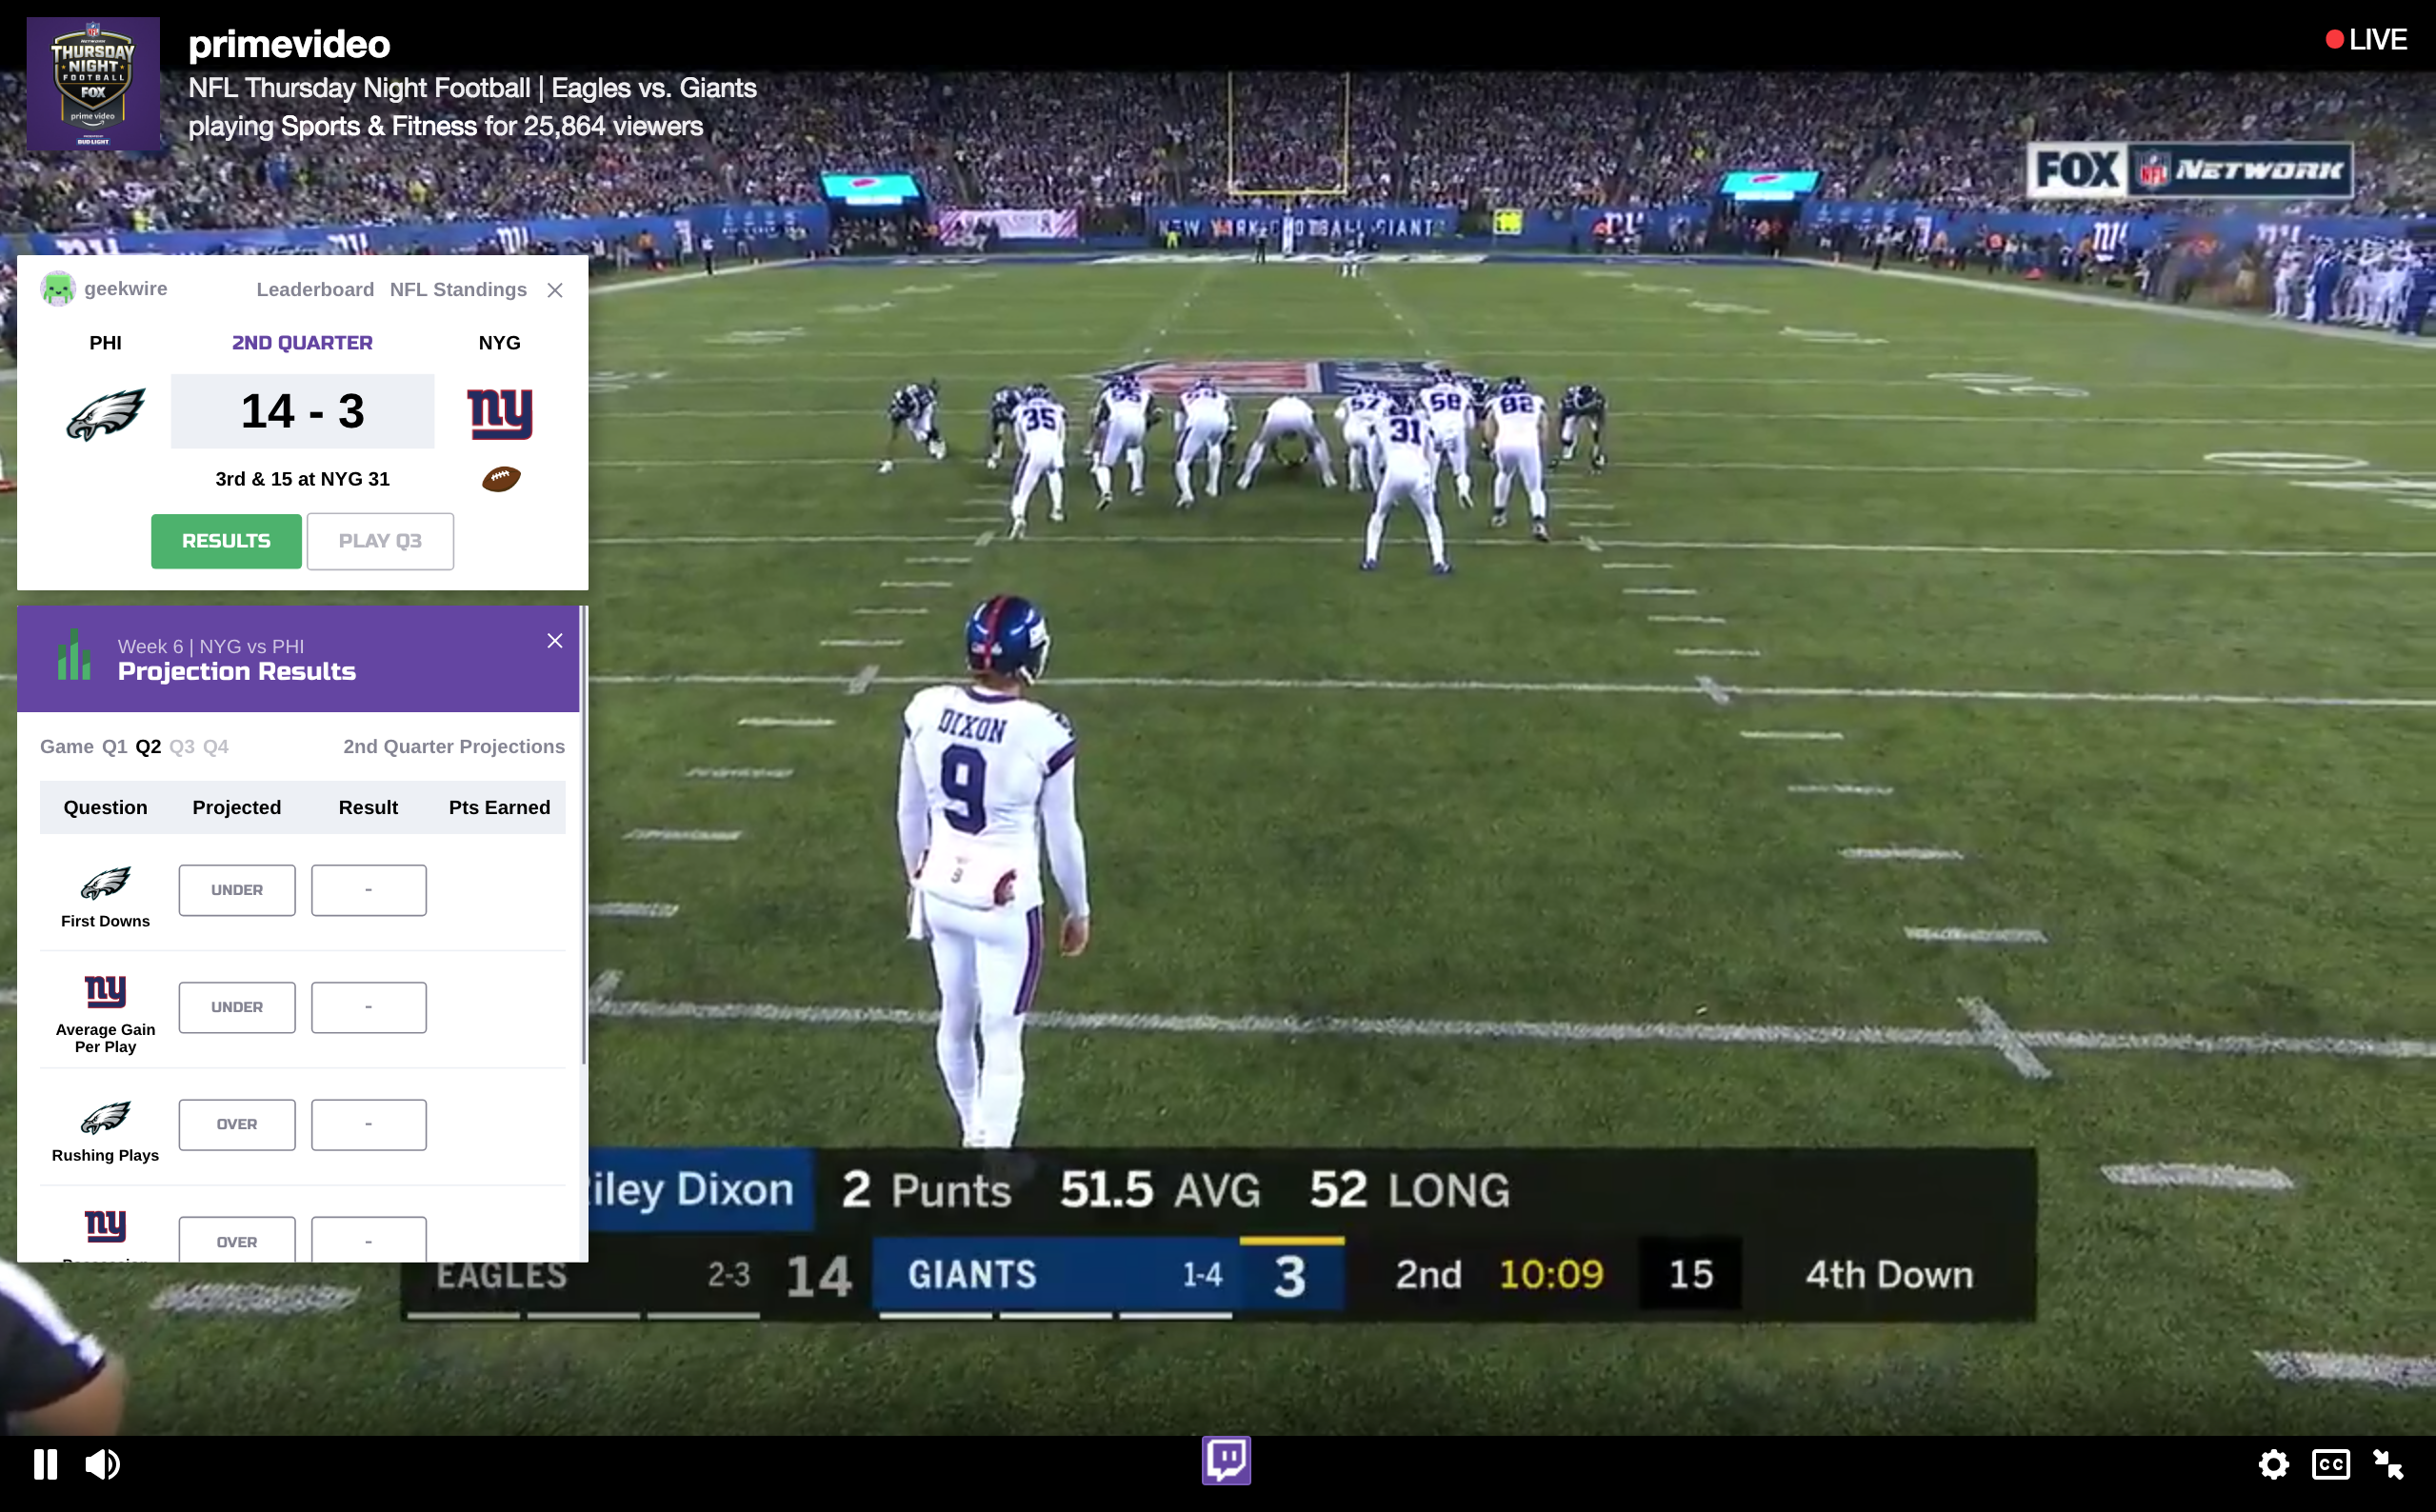Viewport: 2436px width, 1512px height.
Task: Close the Projection Results panel
Action: click(x=553, y=639)
